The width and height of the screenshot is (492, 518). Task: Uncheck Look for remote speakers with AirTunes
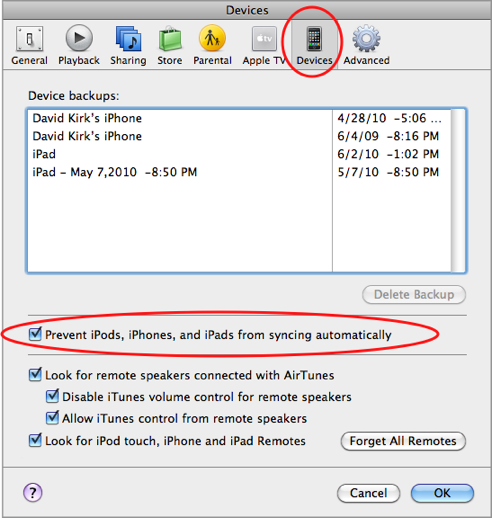click(x=35, y=374)
